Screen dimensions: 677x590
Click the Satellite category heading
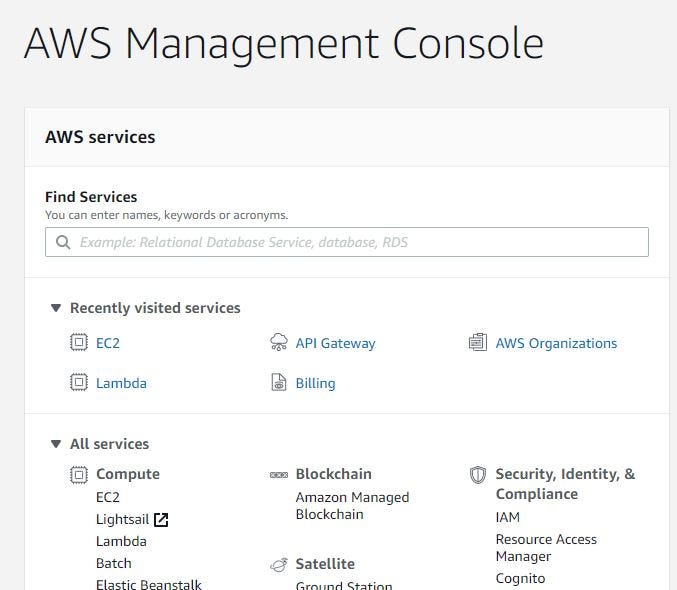[325, 564]
